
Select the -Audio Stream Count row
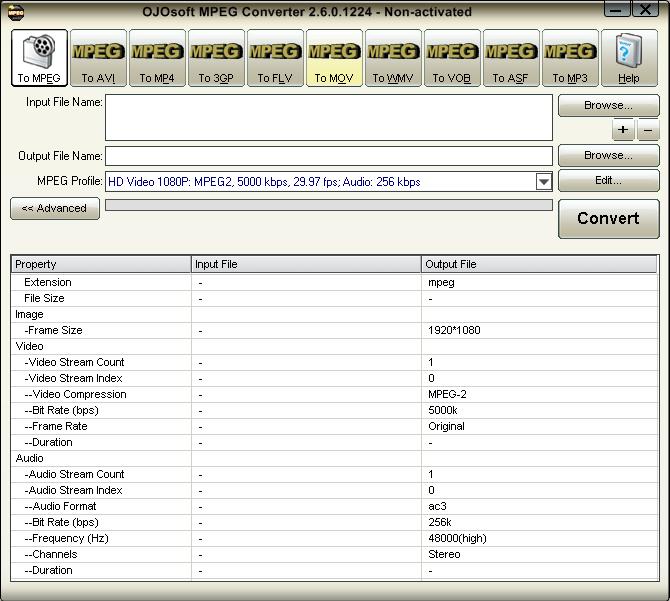coord(335,474)
